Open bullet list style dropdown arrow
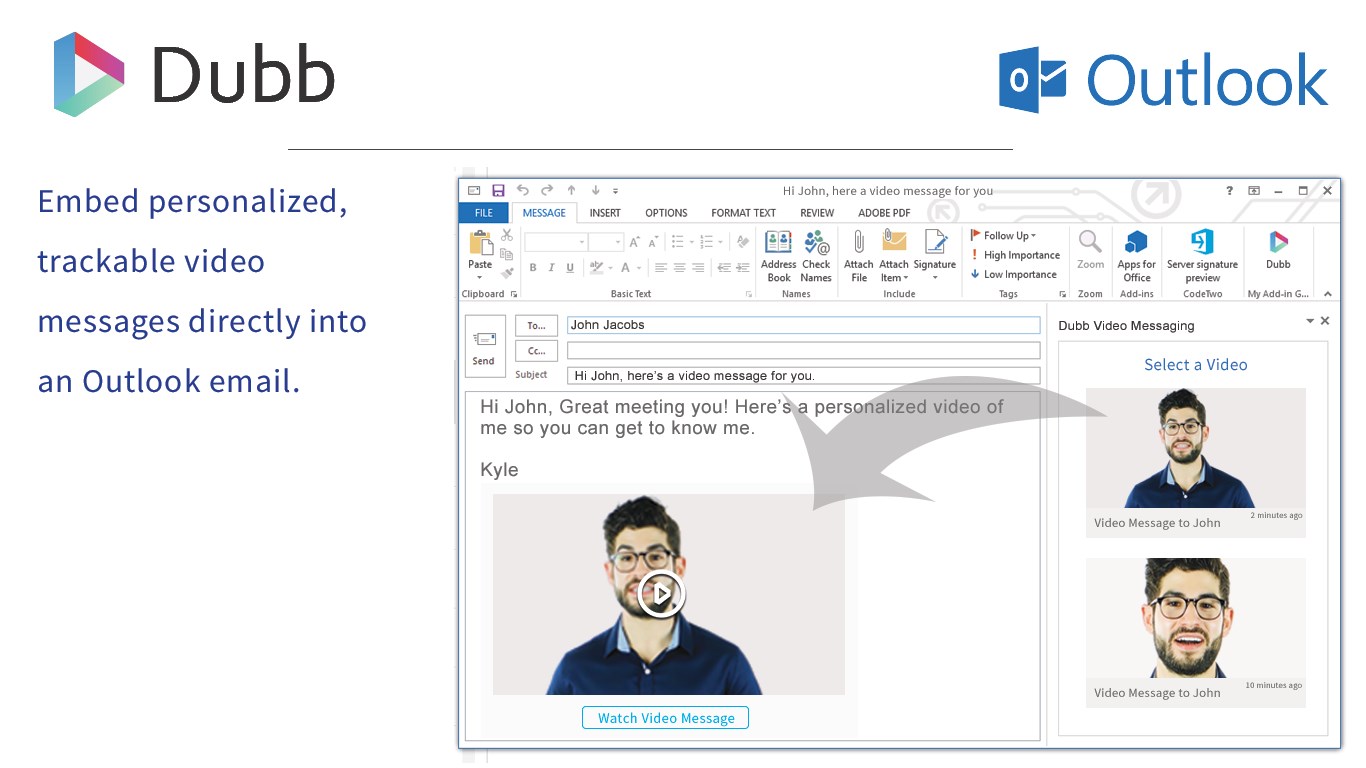The width and height of the screenshot is (1366, 768). pos(692,242)
